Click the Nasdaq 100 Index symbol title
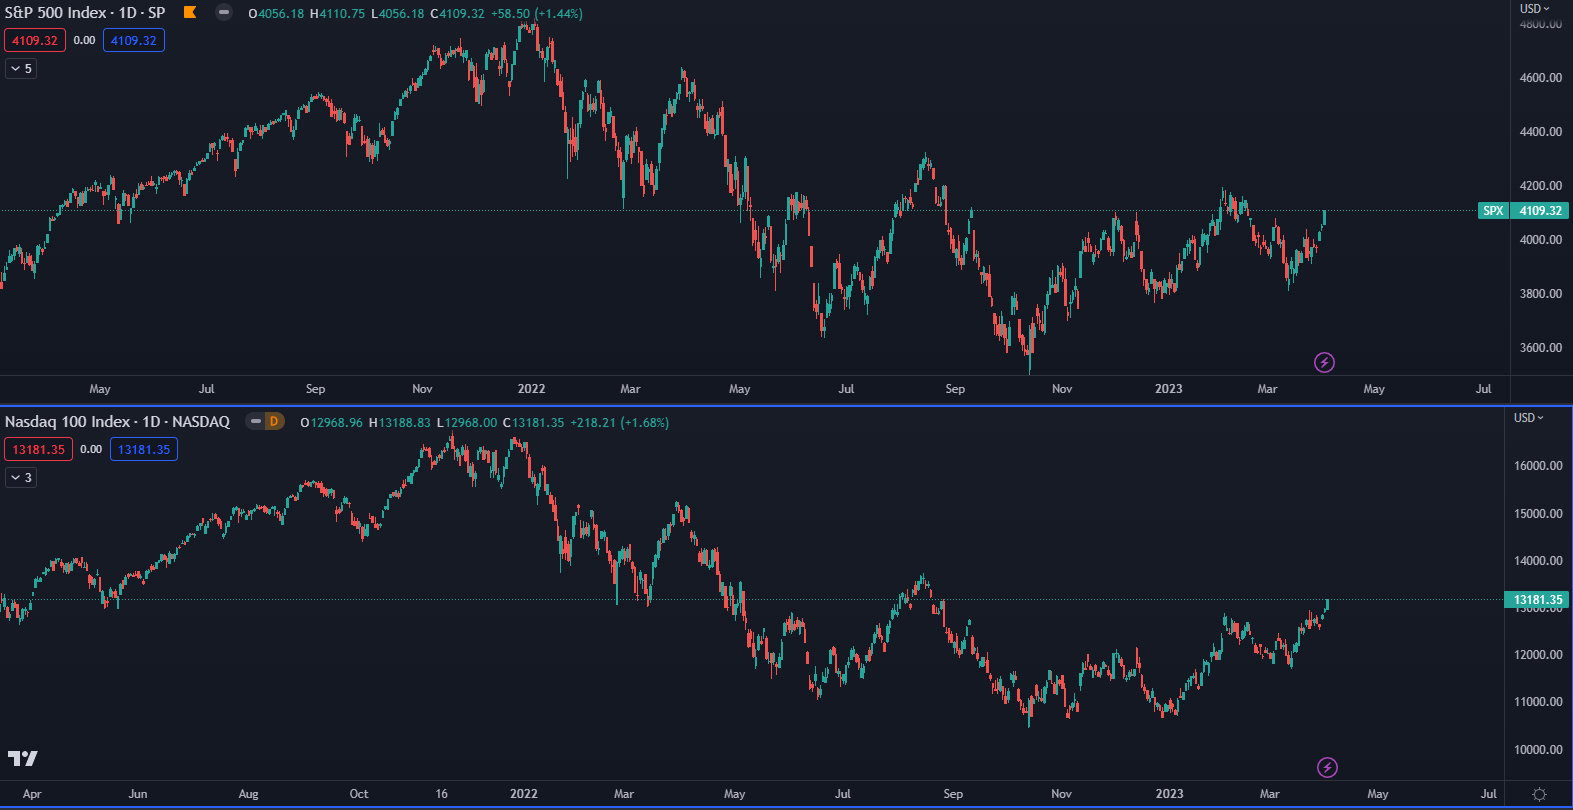 coord(117,422)
